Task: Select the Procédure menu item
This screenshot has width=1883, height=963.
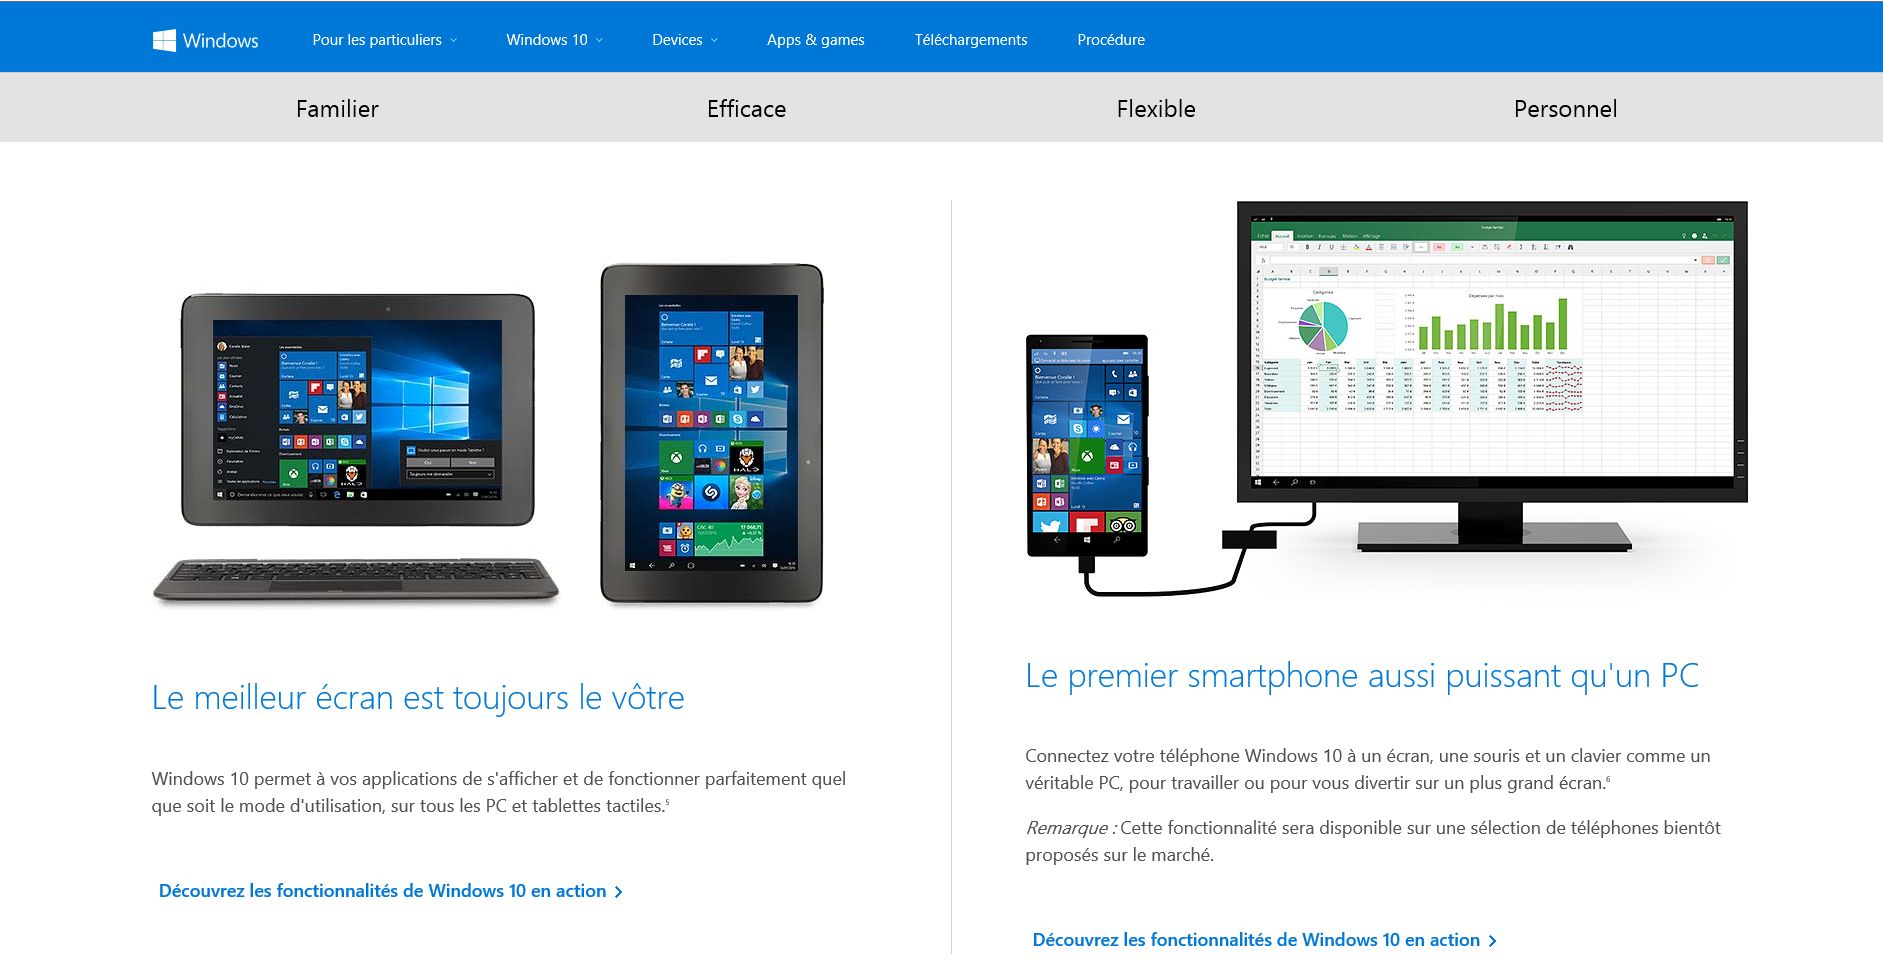Action: (1111, 40)
